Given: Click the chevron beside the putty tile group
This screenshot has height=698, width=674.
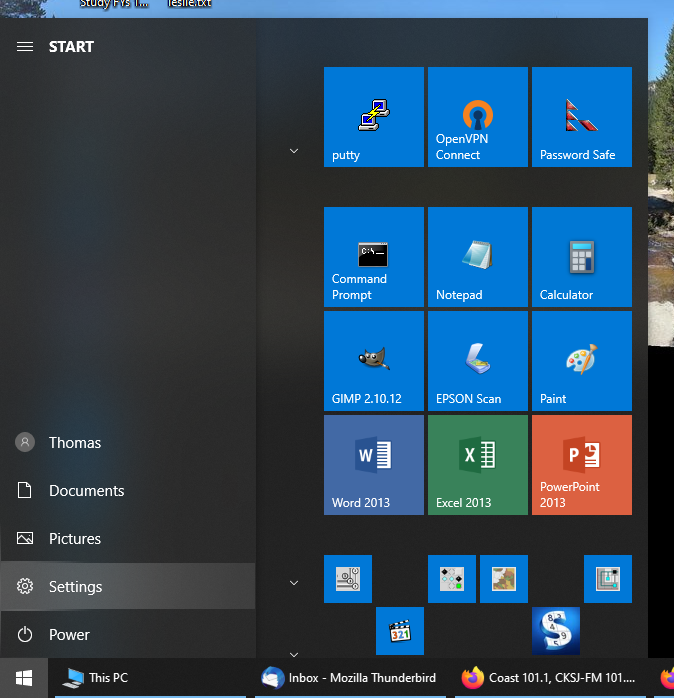Looking at the screenshot, I should (294, 151).
